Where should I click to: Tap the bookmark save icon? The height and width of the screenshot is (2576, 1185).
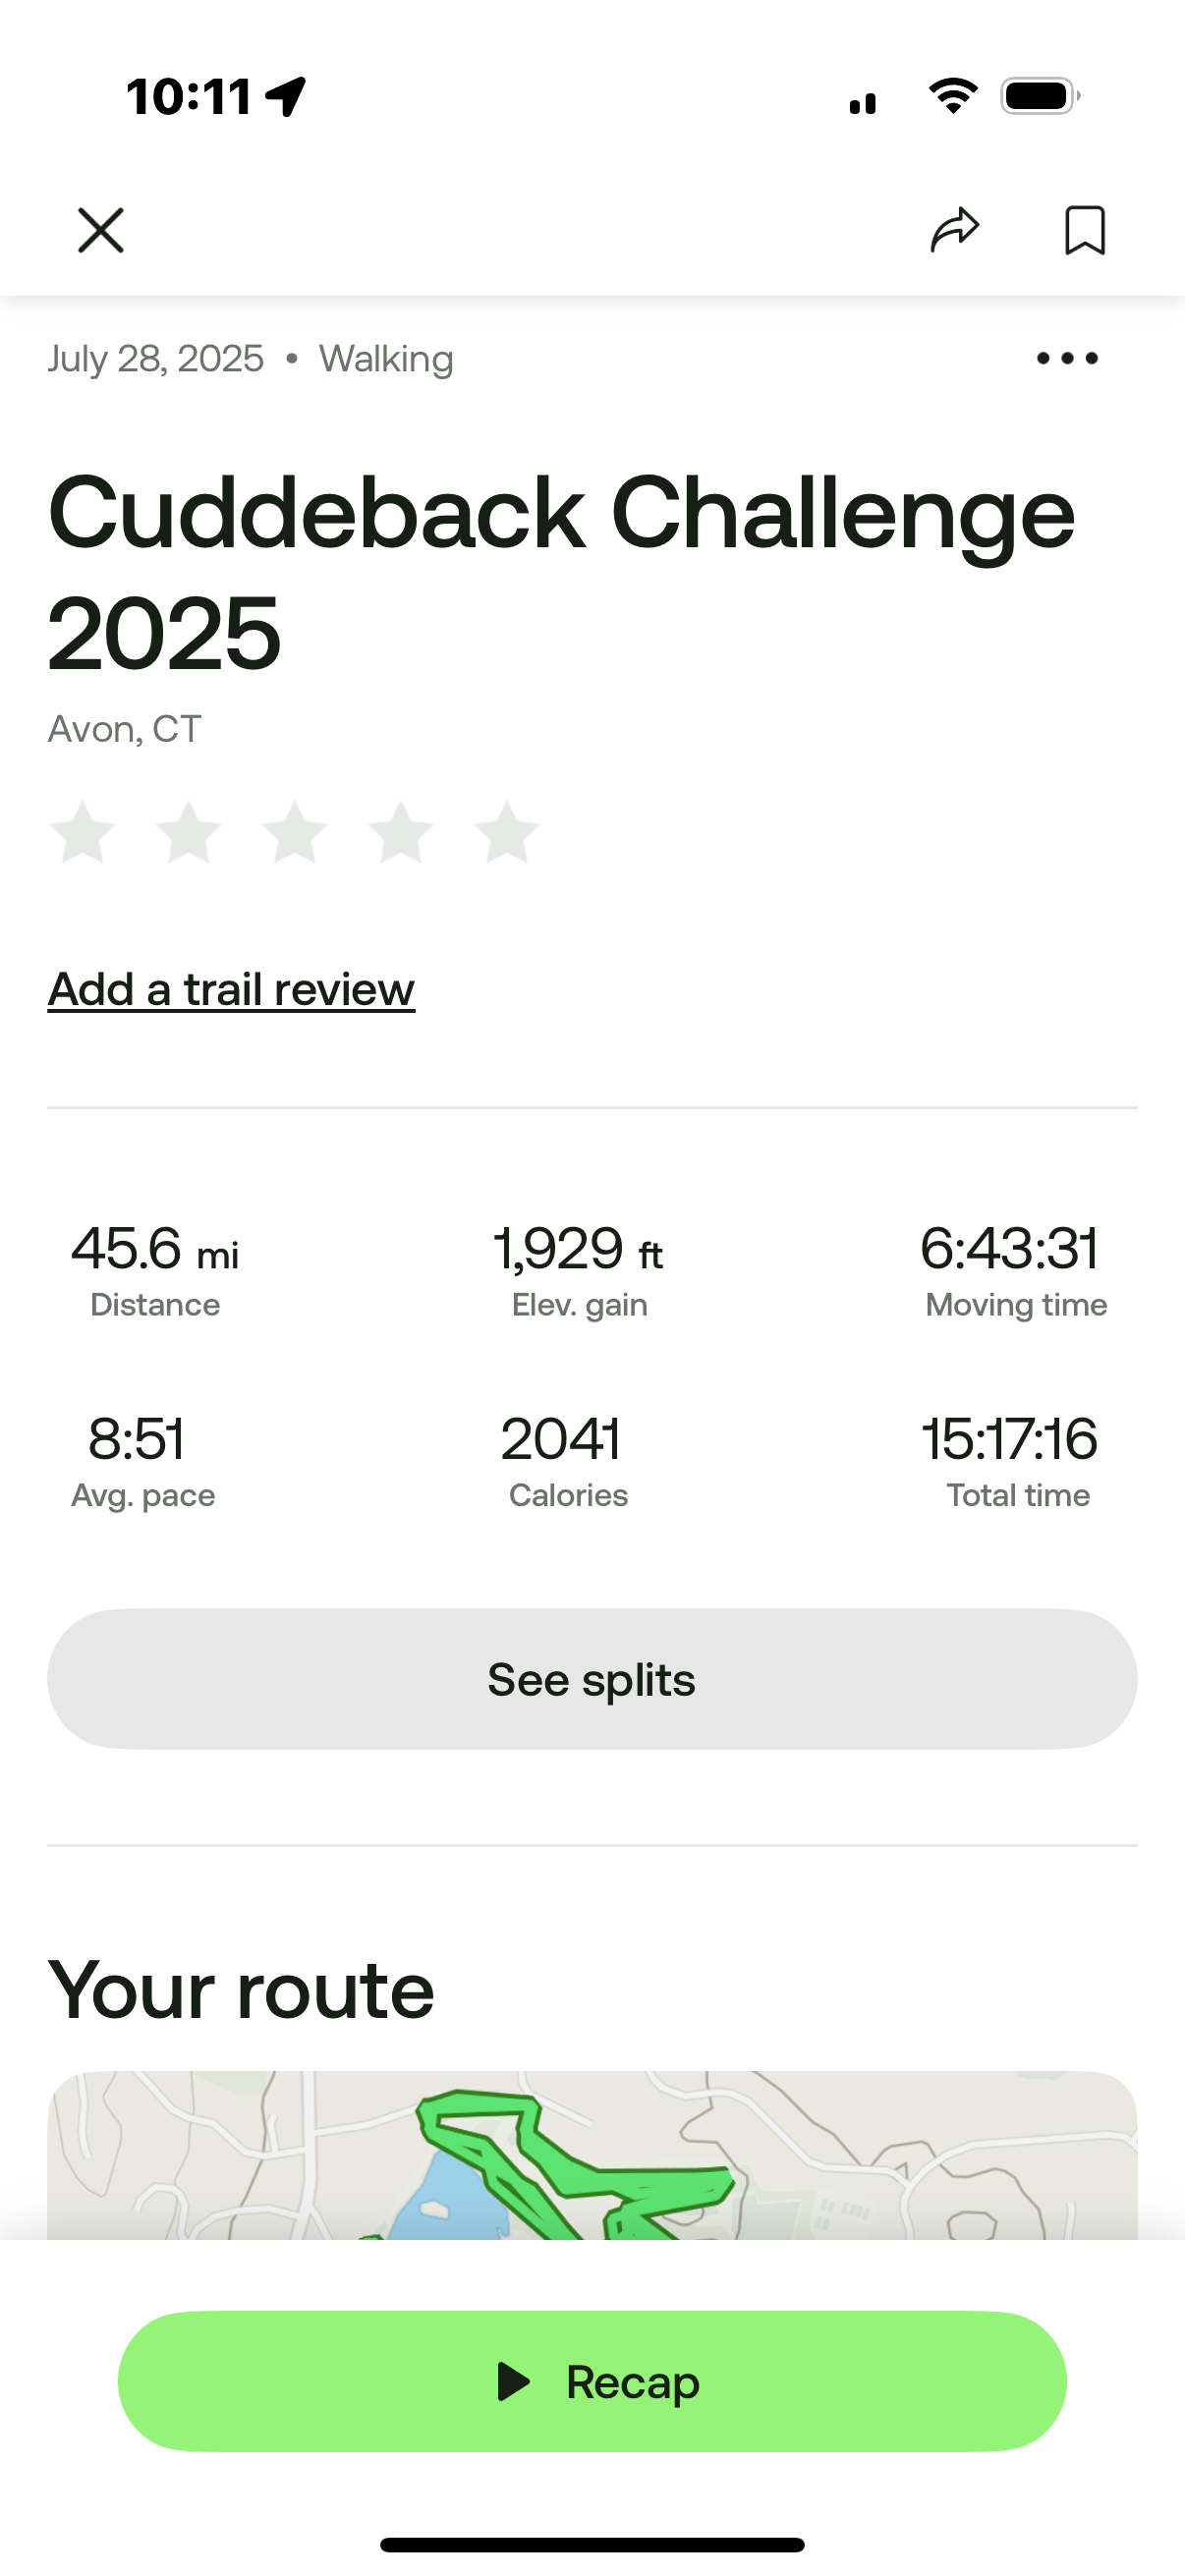[1084, 231]
